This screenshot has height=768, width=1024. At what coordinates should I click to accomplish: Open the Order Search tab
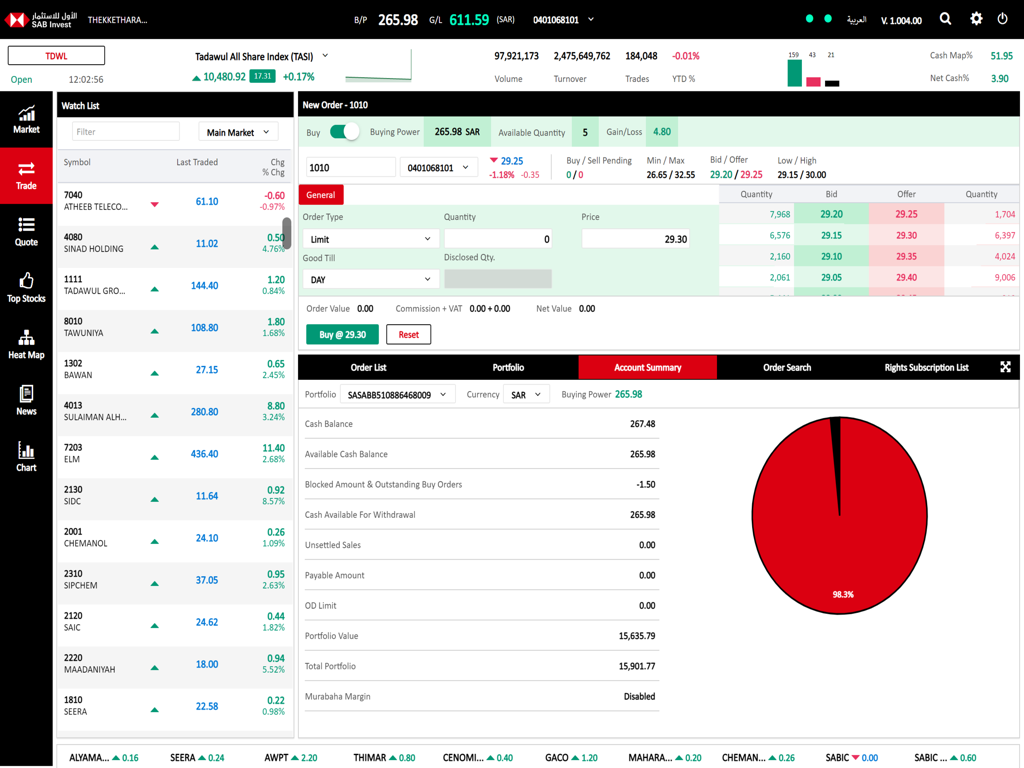(787, 367)
